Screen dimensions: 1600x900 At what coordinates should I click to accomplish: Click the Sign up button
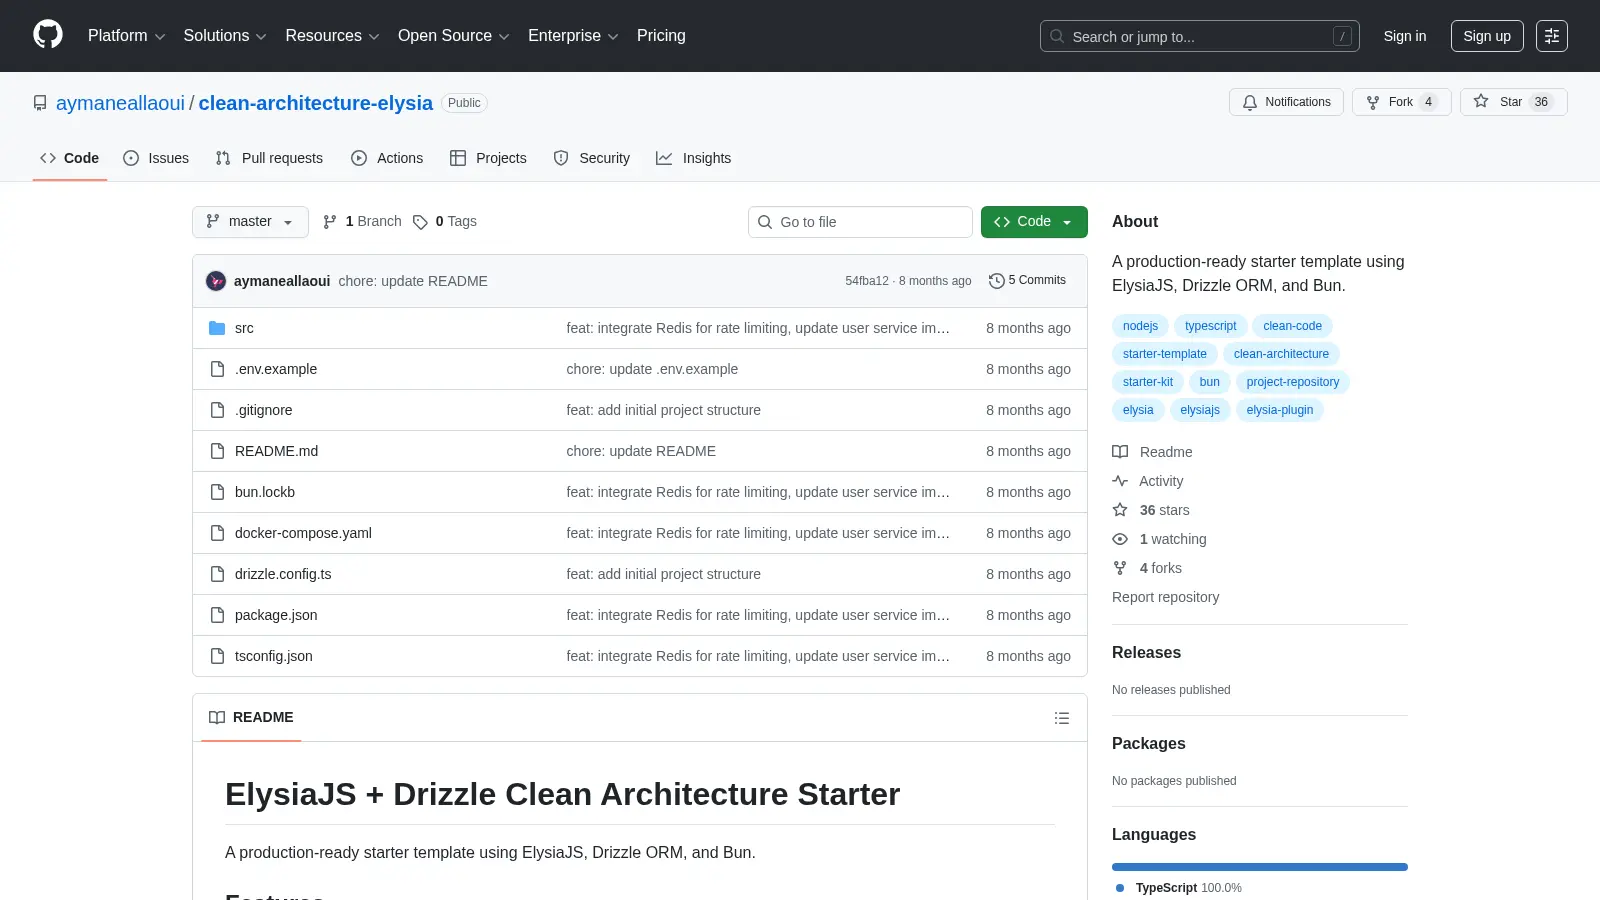1487,36
